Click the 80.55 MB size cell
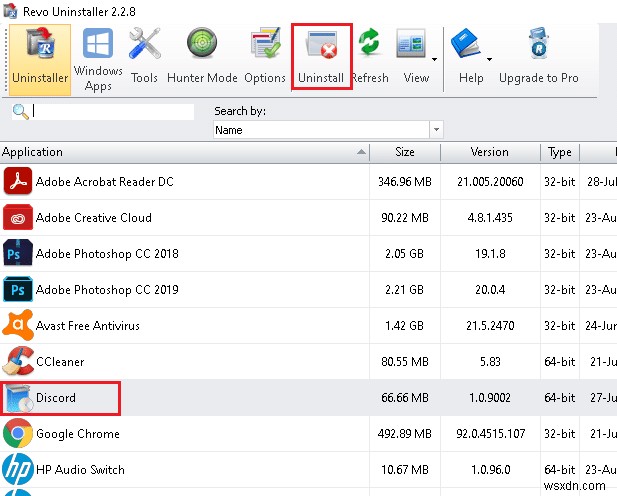 tap(405, 362)
